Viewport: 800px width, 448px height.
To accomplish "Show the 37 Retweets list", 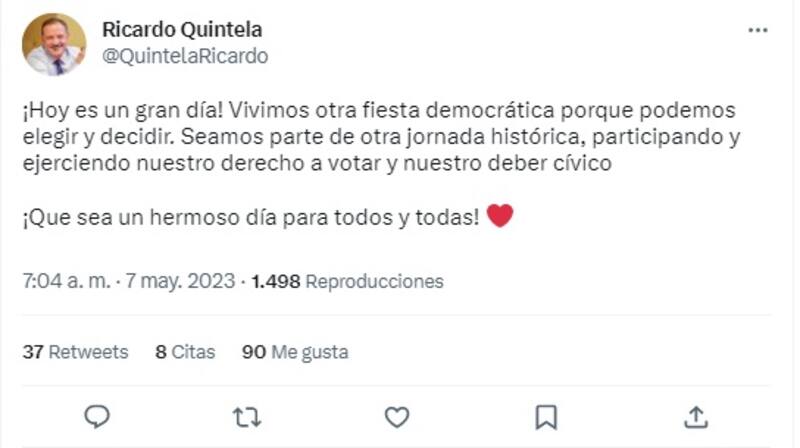I will pyautogui.click(x=75, y=352).
